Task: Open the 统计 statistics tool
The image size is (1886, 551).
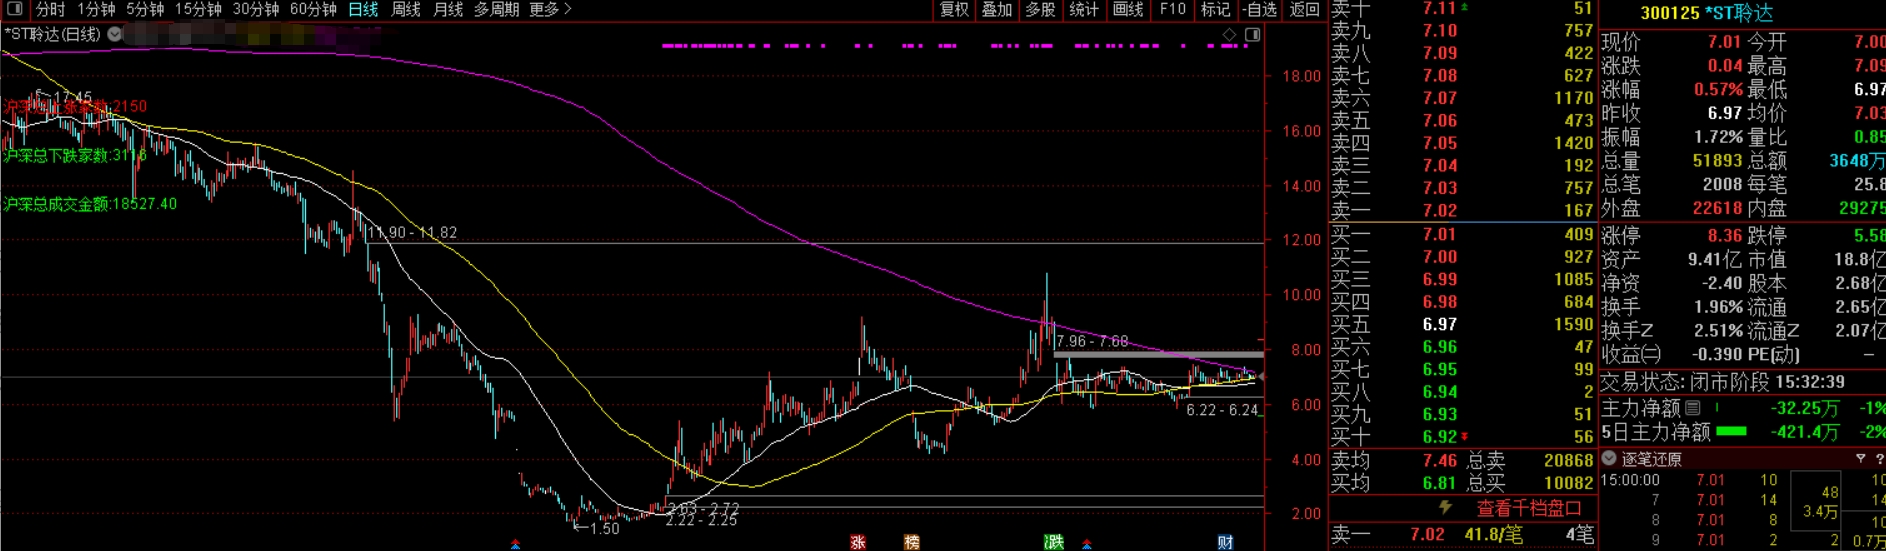Action: 1084,9
